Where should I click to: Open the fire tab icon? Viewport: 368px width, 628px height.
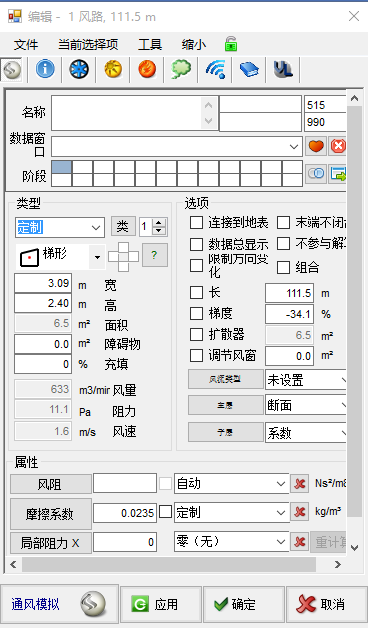pos(147,69)
